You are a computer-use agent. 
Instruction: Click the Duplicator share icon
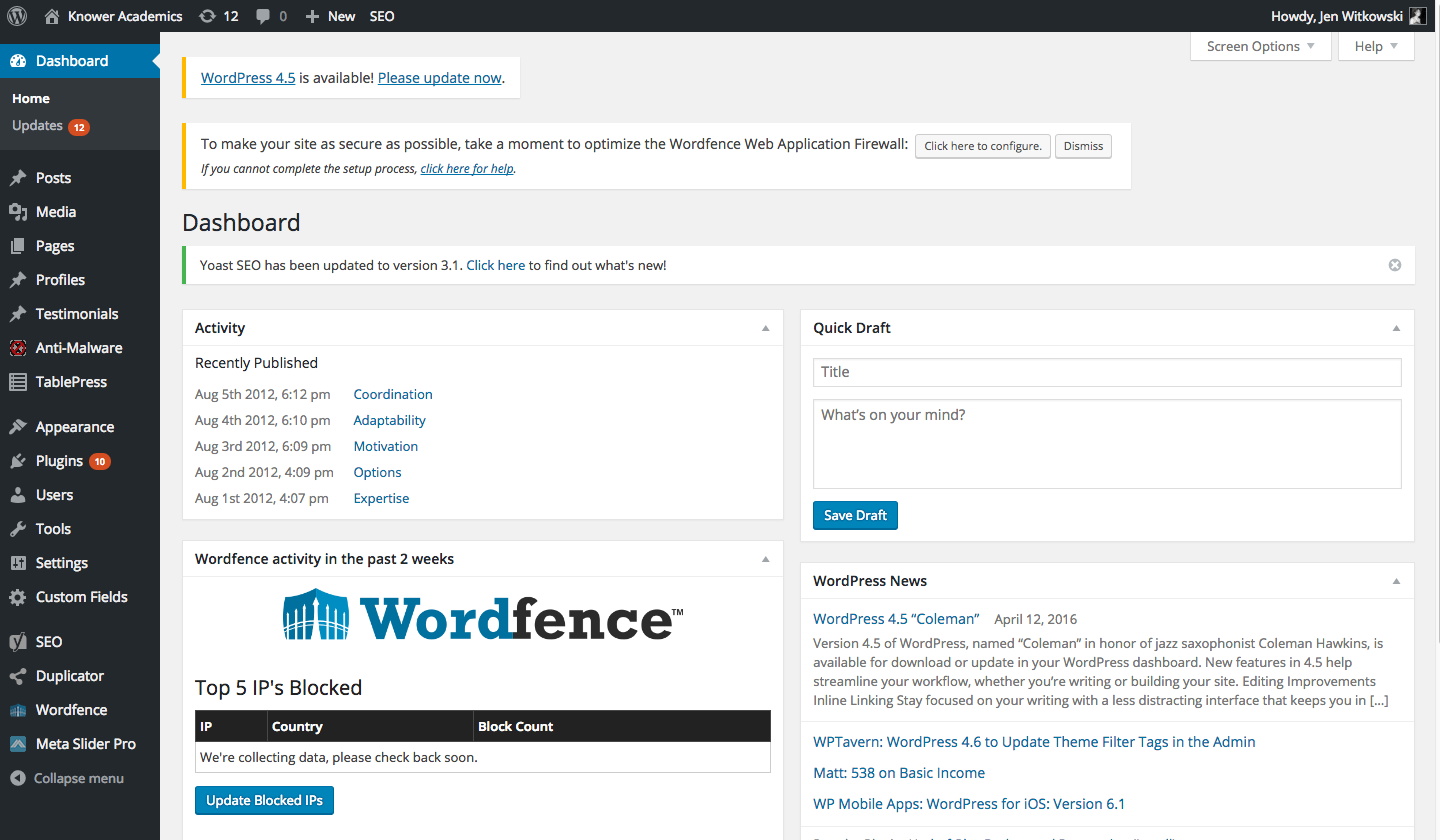18,676
